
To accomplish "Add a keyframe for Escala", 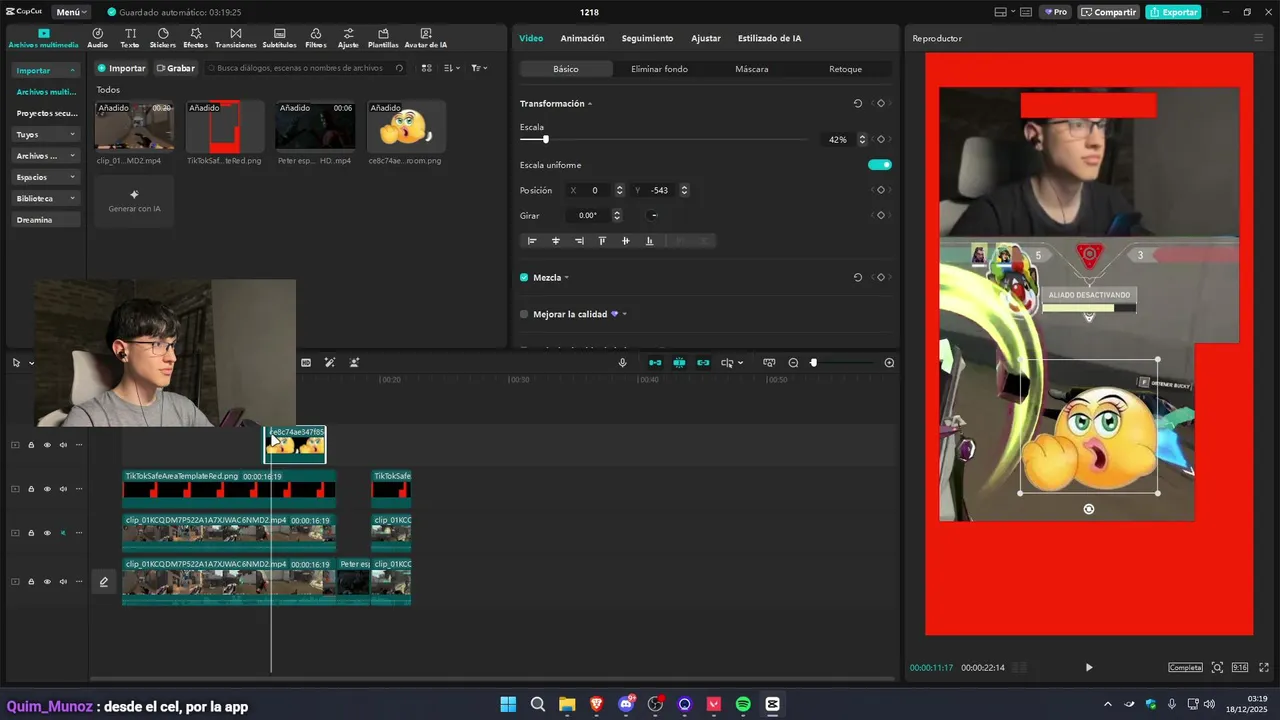I will point(881,140).
